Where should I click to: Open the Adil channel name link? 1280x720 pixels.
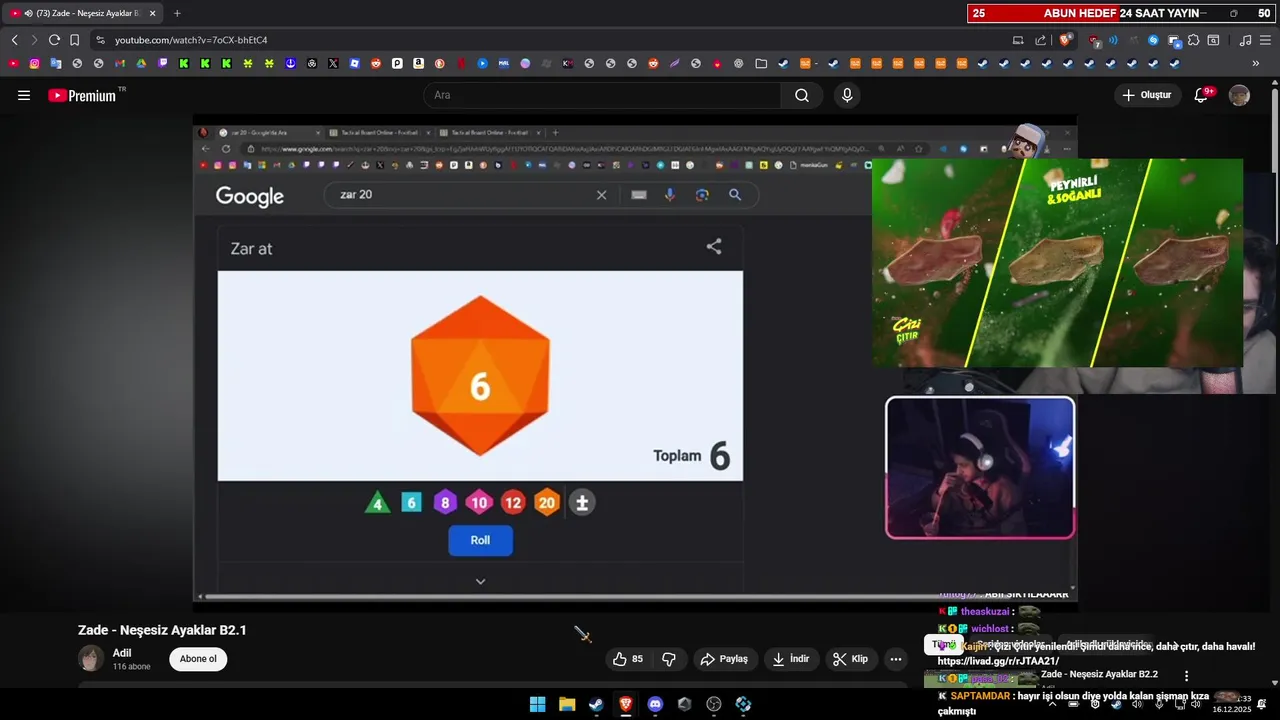[x=122, y=653]
